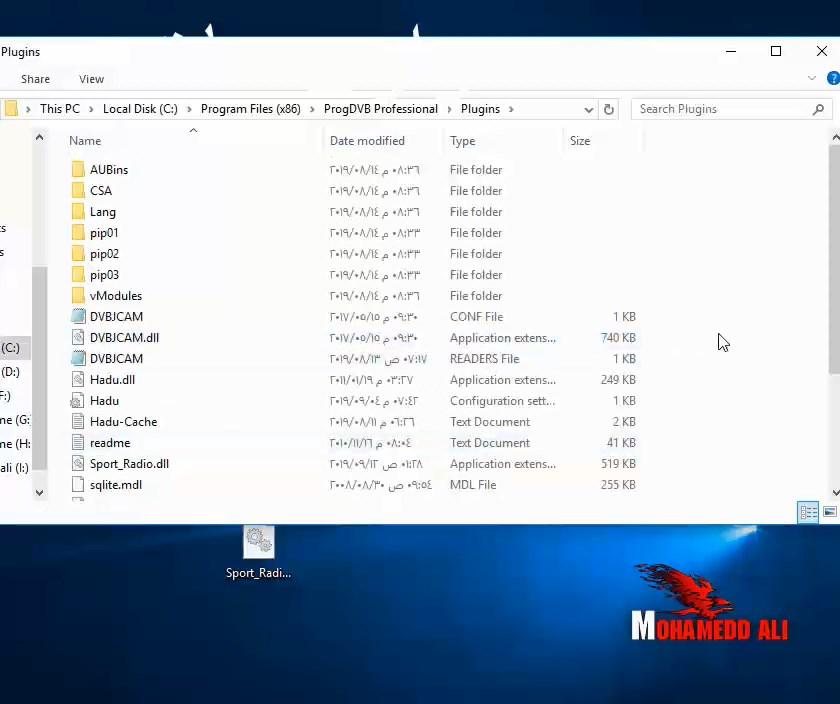Expand the ribbon with the chevron
Viewport: 840px width, 704px height.
812,79
